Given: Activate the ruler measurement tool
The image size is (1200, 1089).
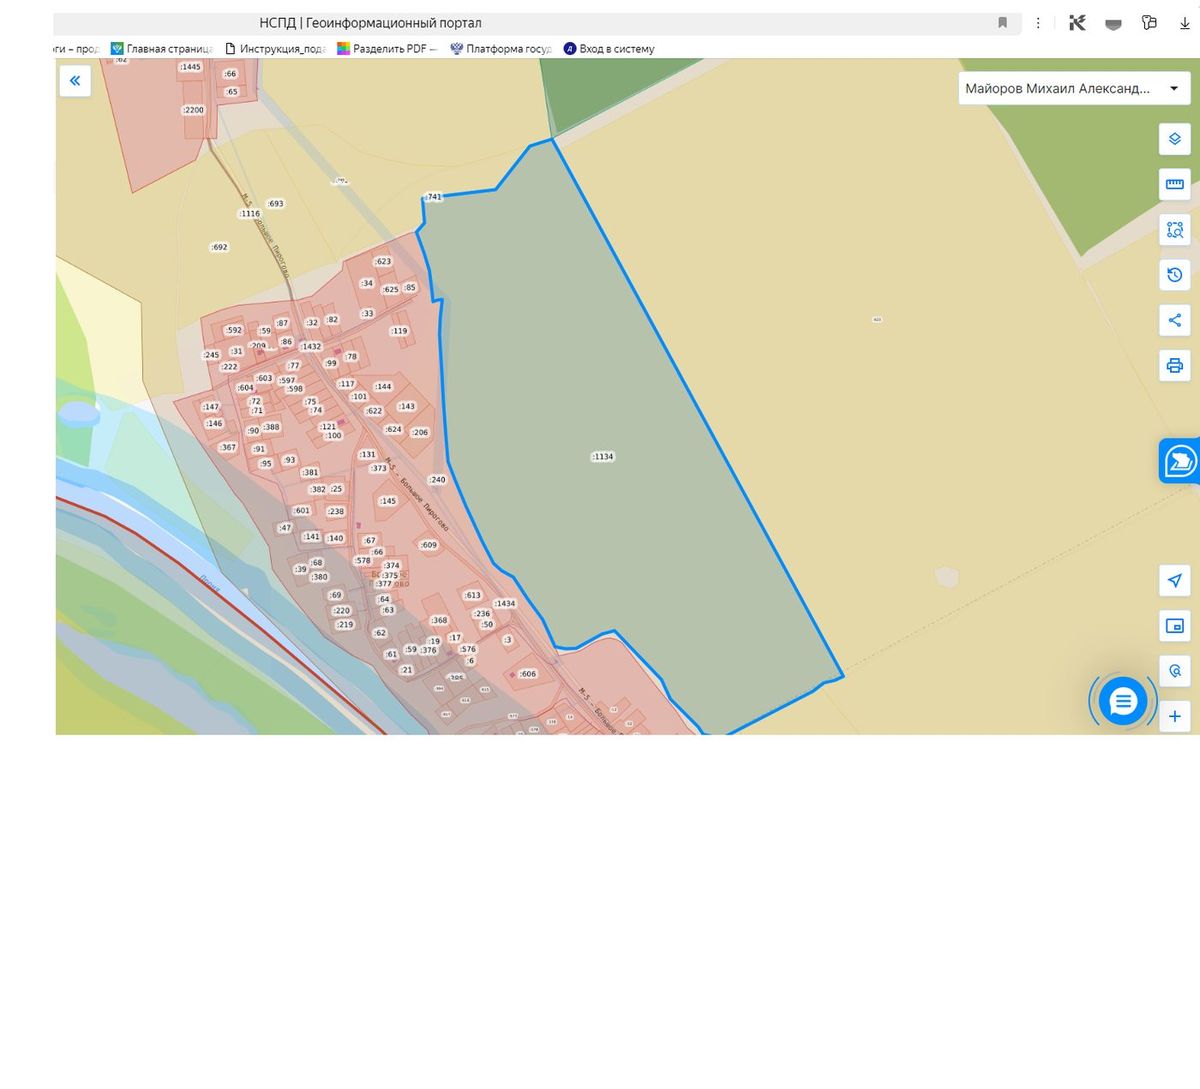Looking at the screenshot, I should point(1175,184).
